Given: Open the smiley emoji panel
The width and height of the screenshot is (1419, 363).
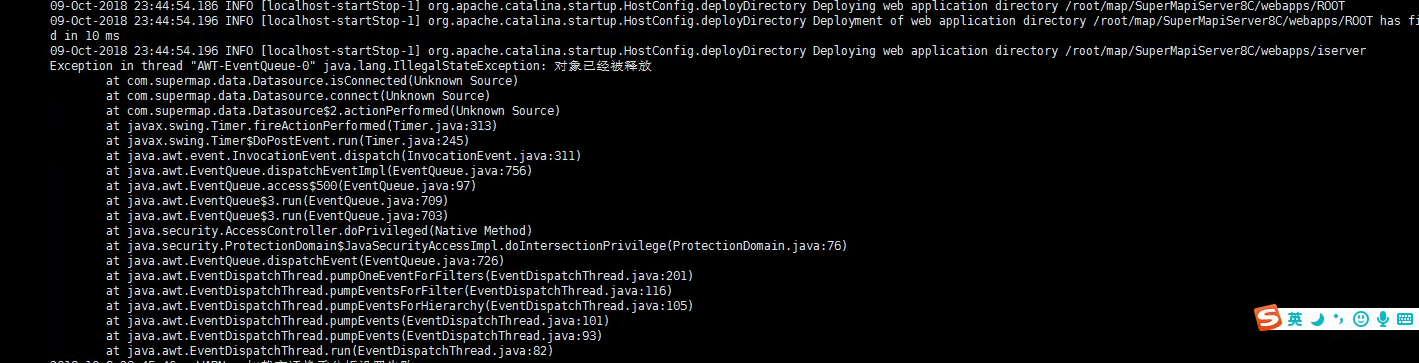Looking at the screenshot, I should (1361, 319).
